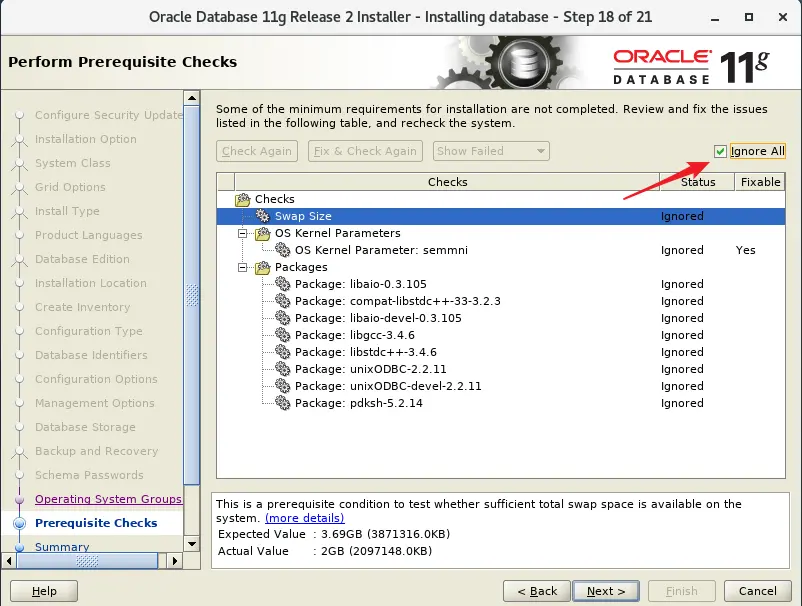
Task: Click gear icon for unixODBC-devel-2.2.11
Action: (282, 386)
